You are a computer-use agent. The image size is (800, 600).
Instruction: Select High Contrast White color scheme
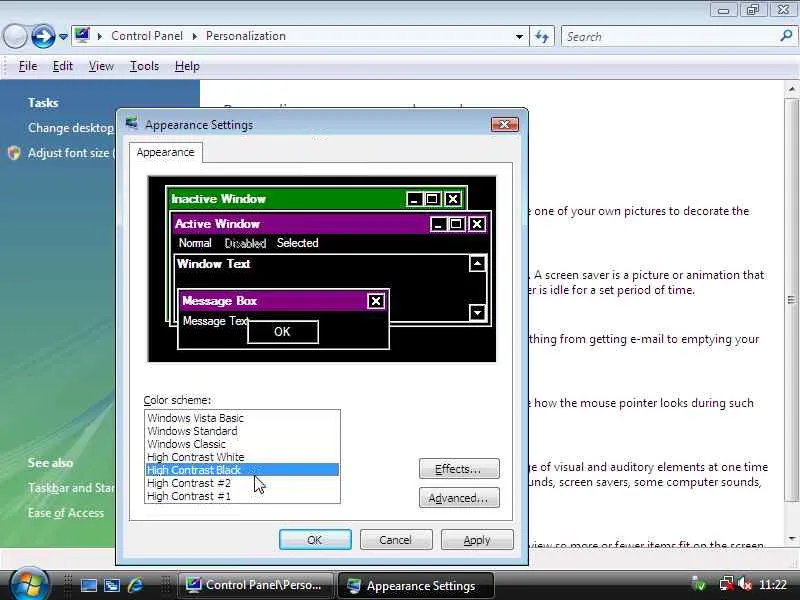242,457
